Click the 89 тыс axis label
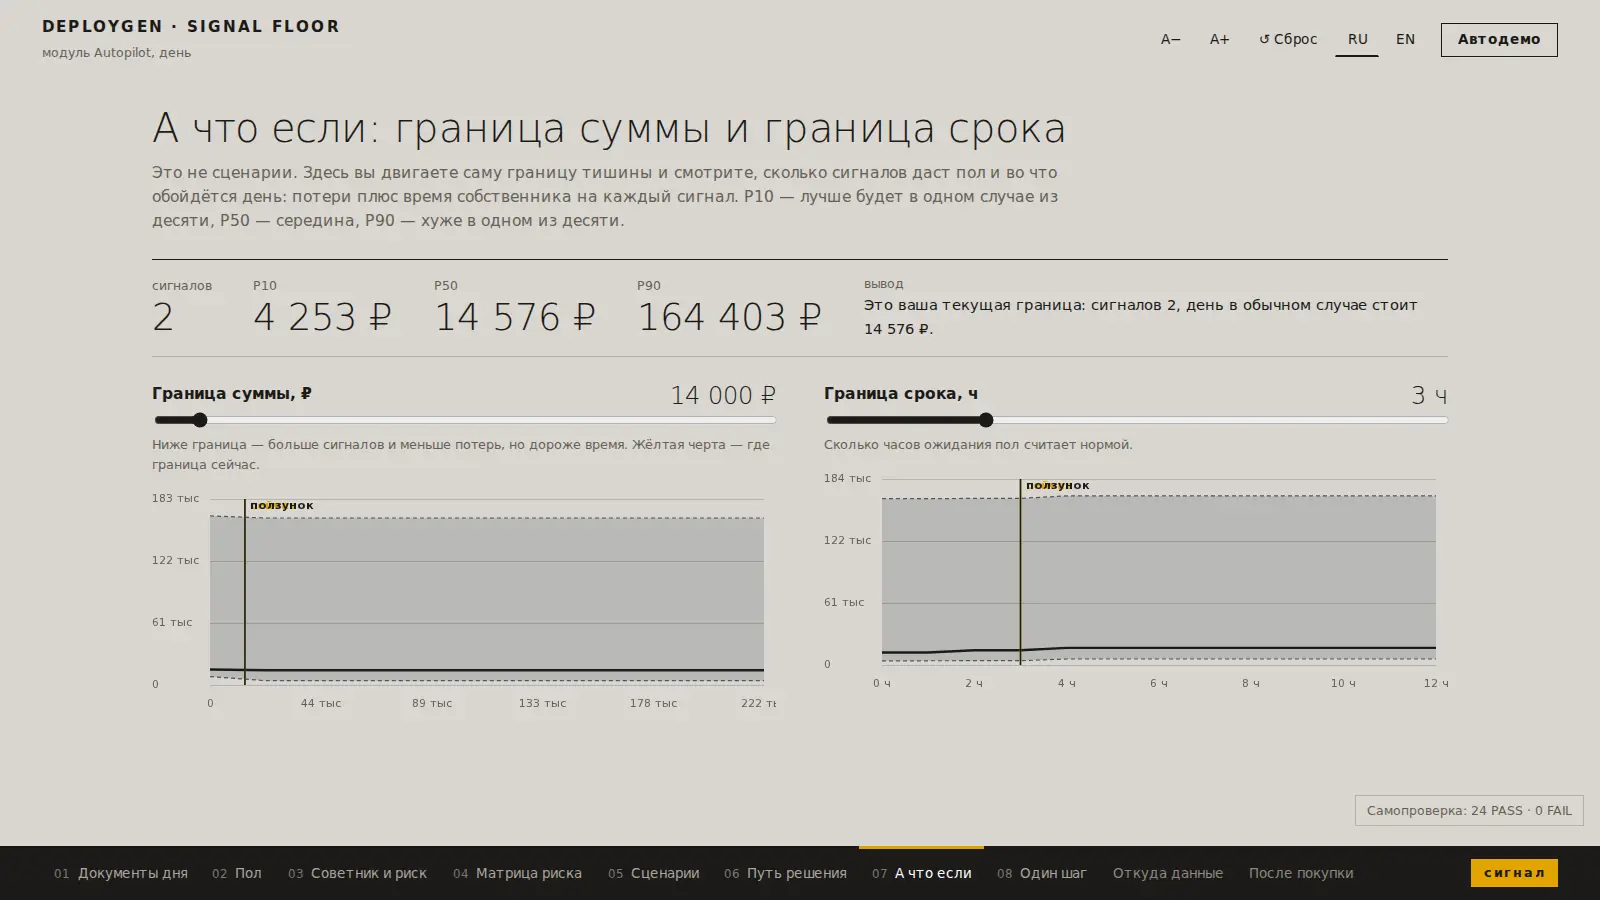This screenshot has height=900, width=1600. click(432, 704)
